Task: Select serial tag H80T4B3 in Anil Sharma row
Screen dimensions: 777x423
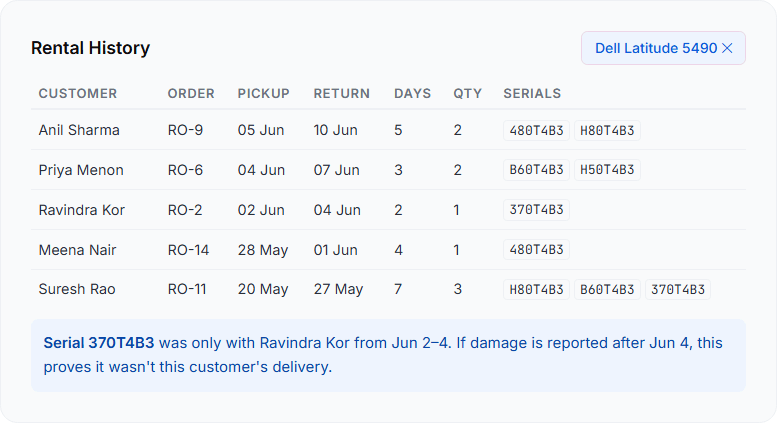Action: [x=607, y=130]
